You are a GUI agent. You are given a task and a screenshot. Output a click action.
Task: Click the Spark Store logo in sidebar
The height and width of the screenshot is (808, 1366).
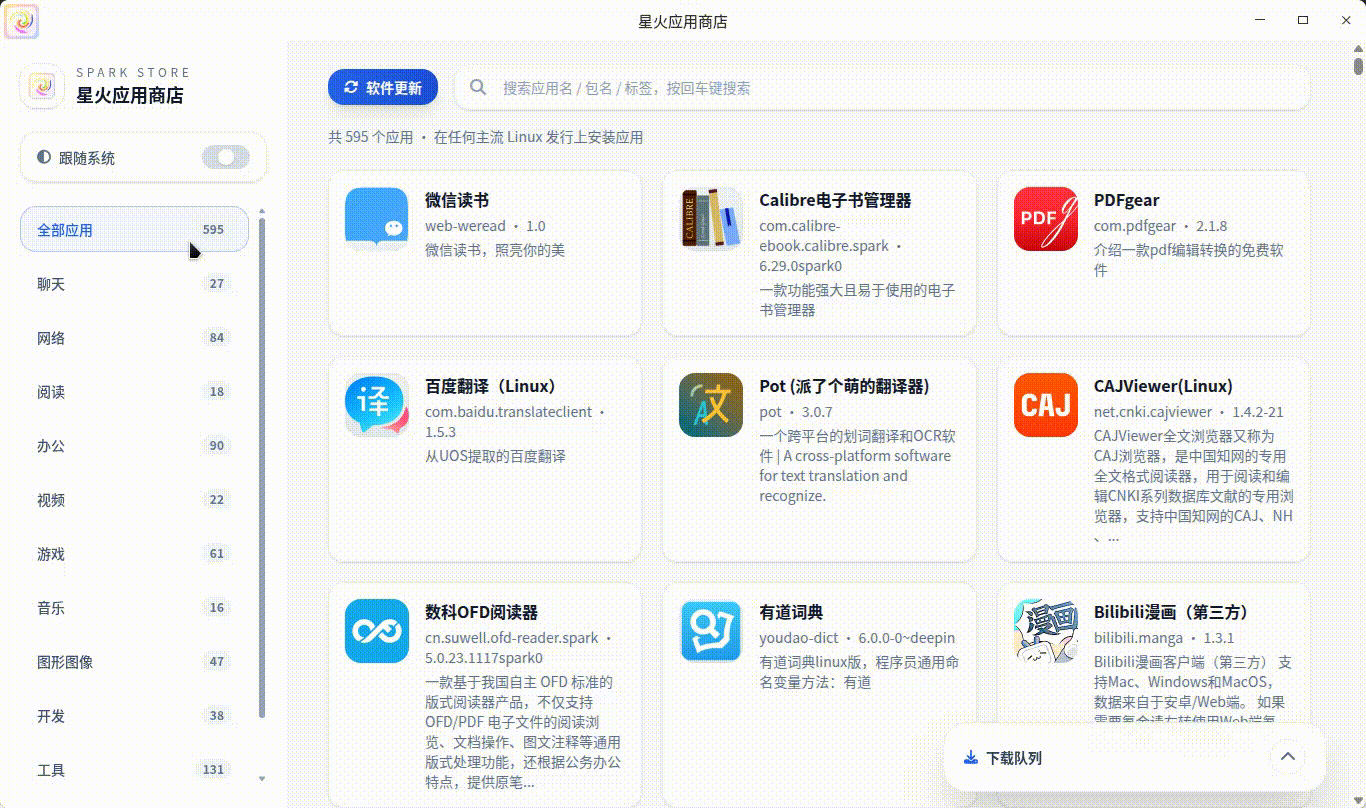pyautogui.click(x=41, y=85)
